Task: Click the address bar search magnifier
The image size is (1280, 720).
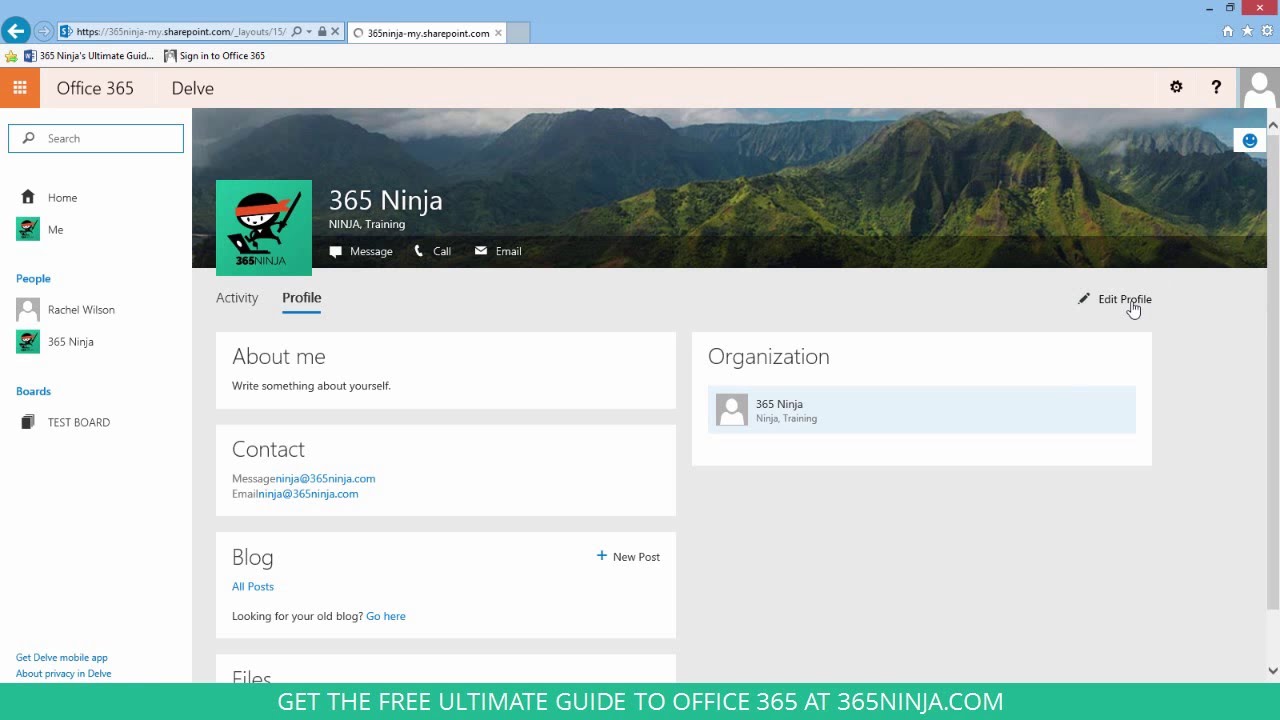Action: [x=297, y=32]
